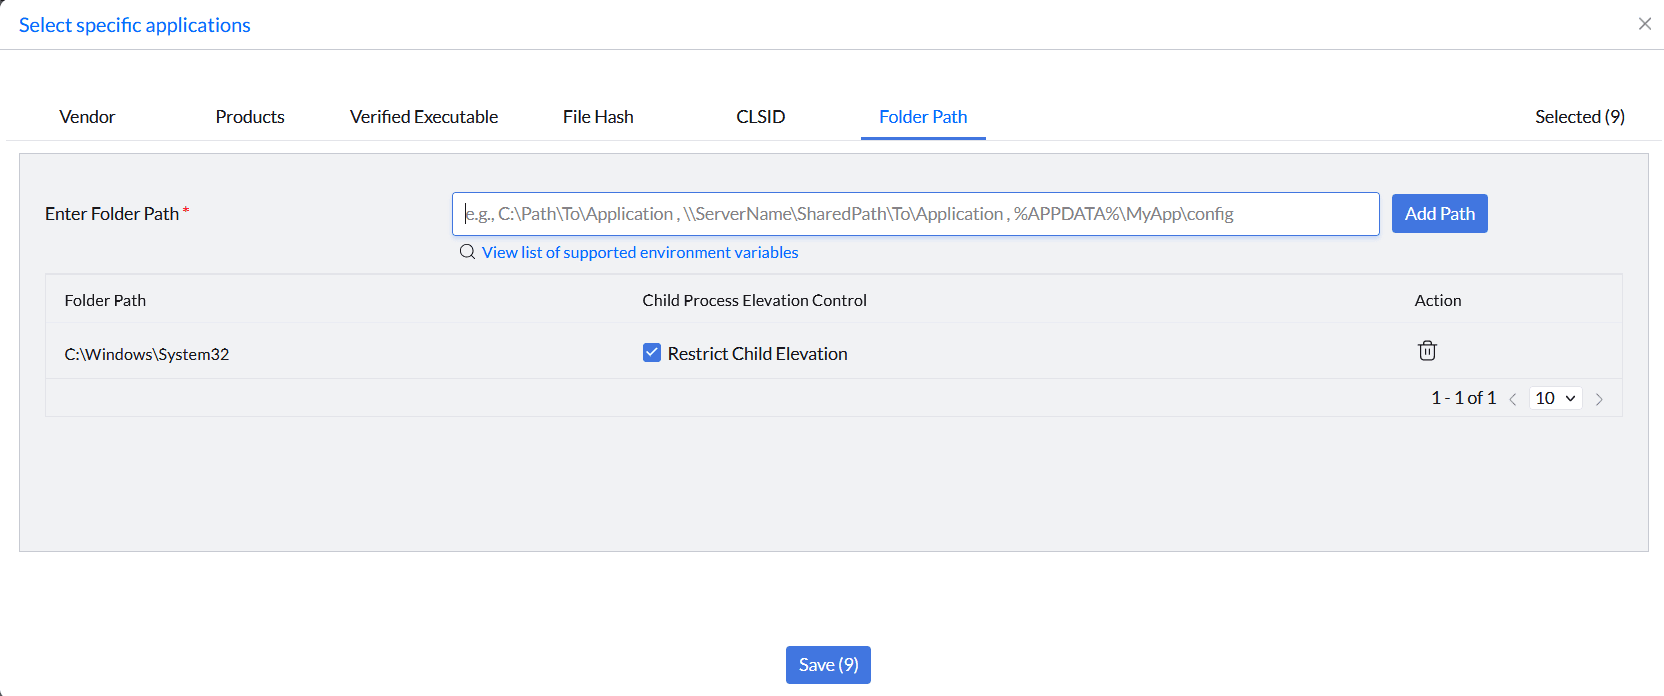
Task: View list of supported environment variables
Action: click(x=639, y=252)
